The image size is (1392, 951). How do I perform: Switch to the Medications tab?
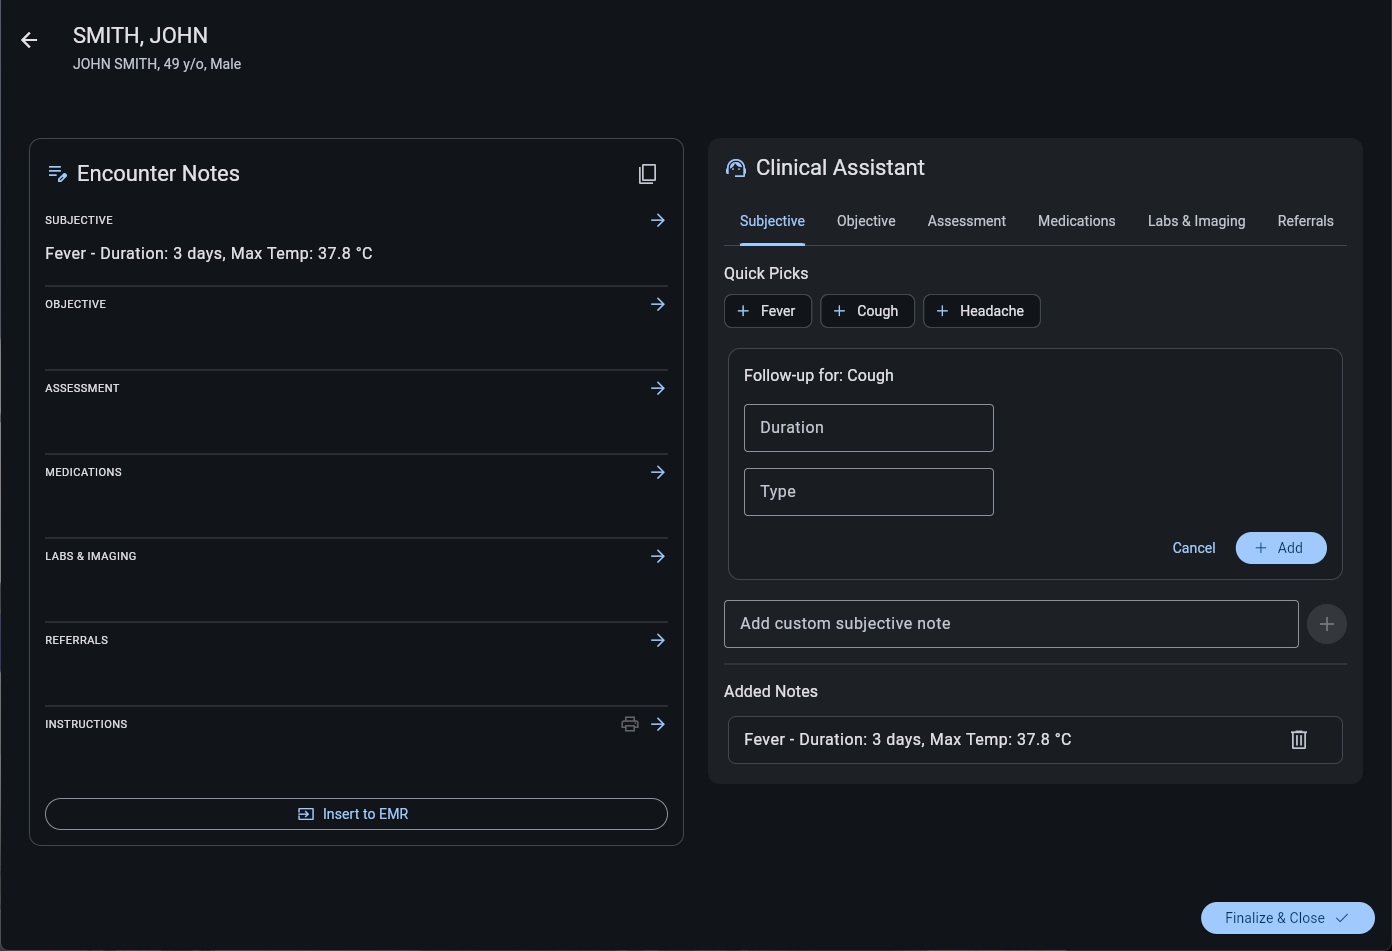click(1076, 221)
